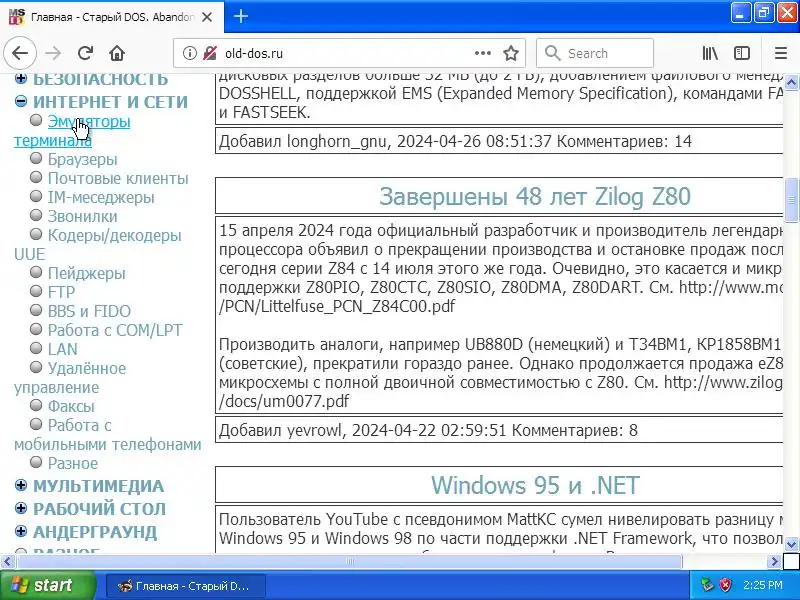
Task: Click Добавил yevrowl comment info line
Action: (x=428, y=430)
